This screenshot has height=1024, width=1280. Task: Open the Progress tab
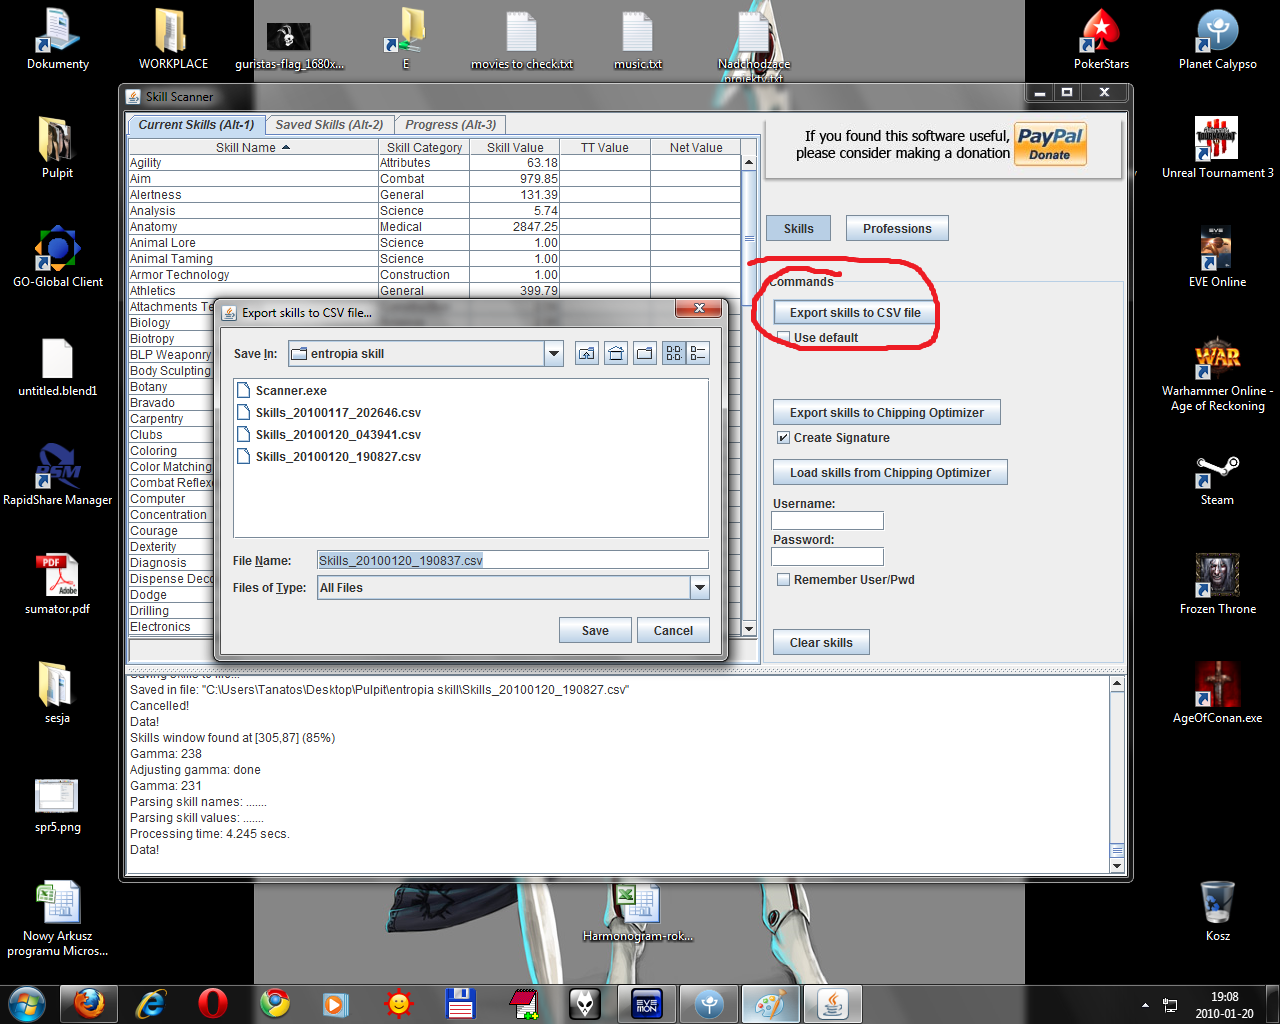pyautogui.click(x=450, y=125)
